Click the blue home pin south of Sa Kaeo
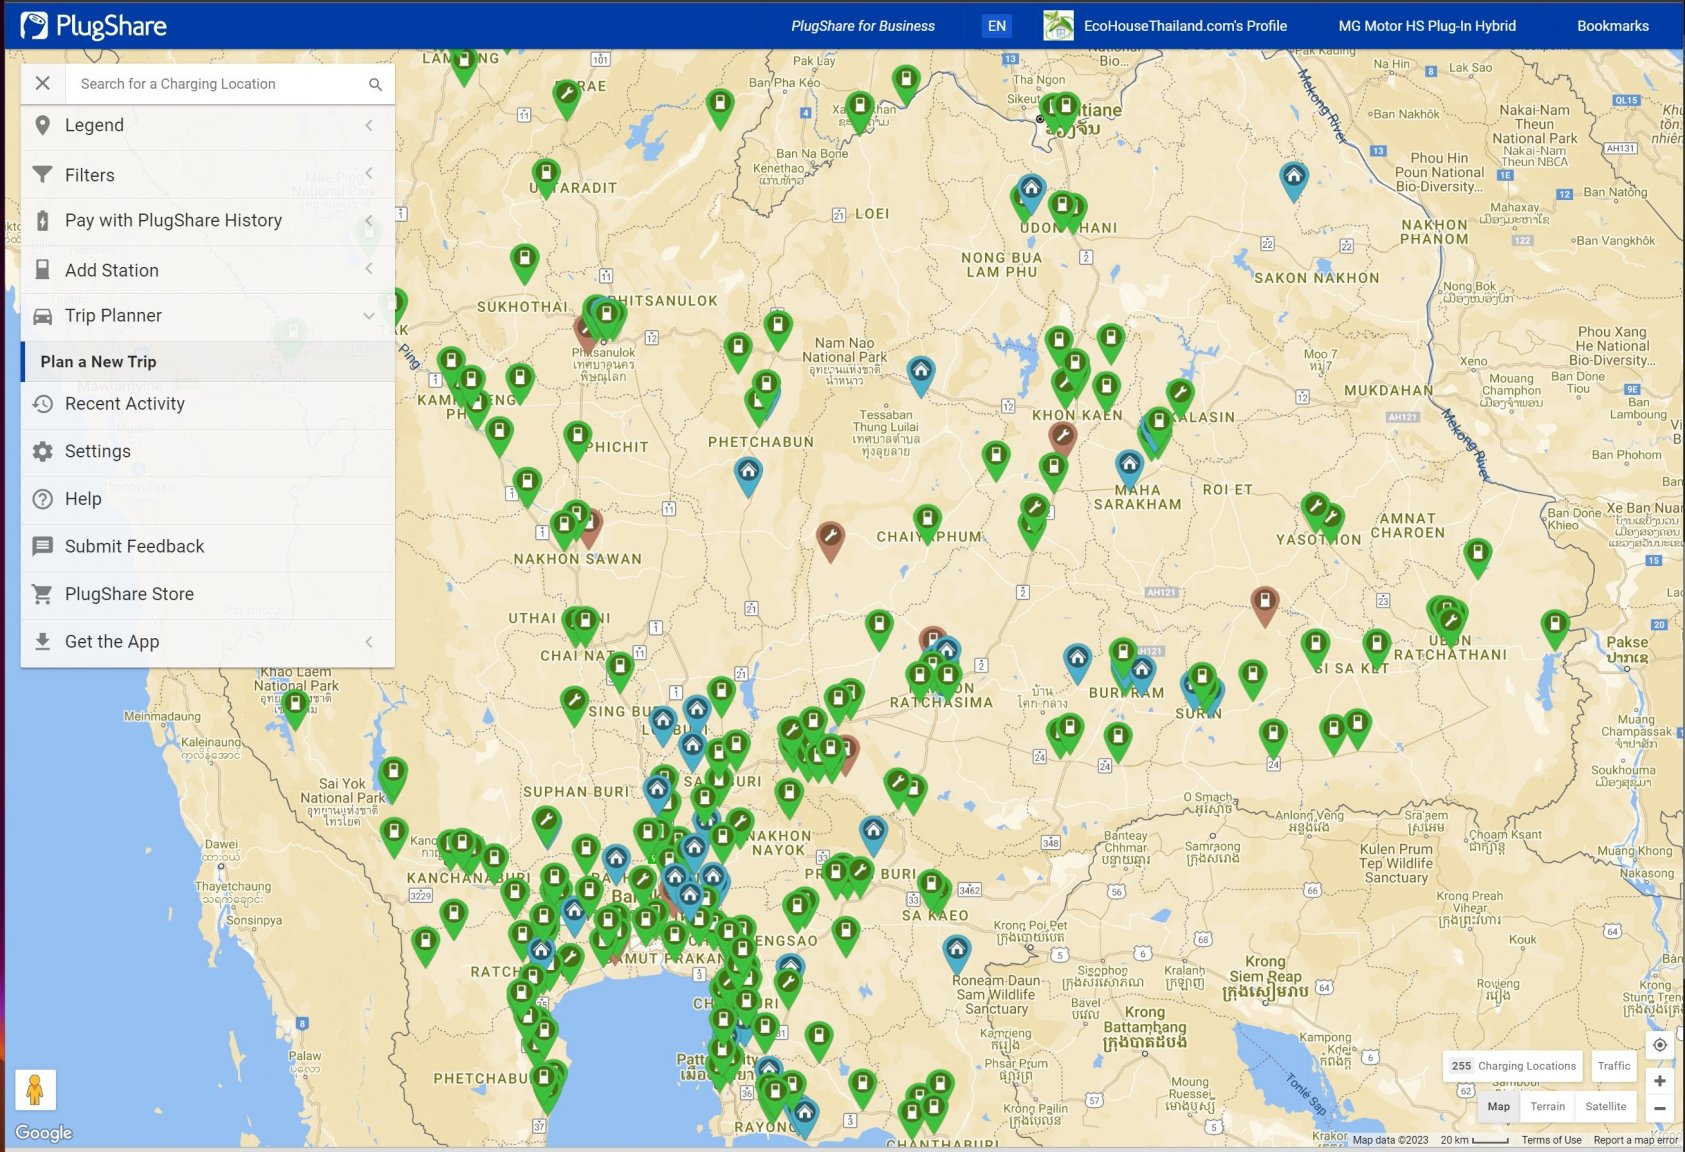 point(957,953)
